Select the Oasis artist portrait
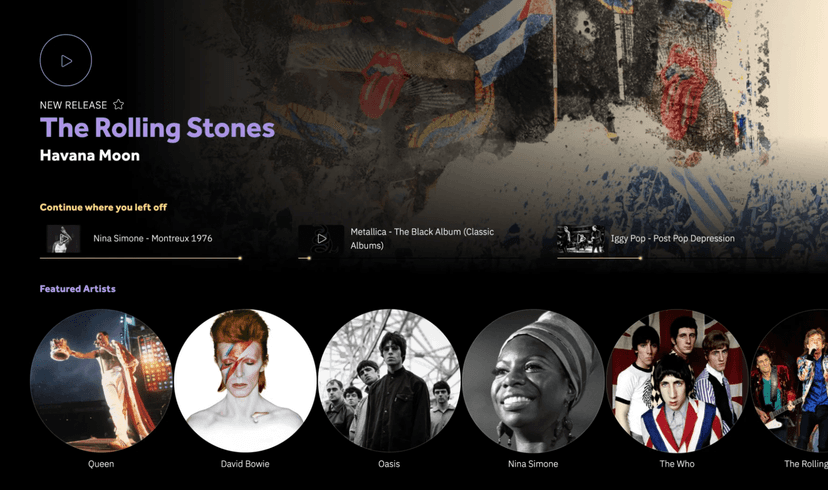This screenshot has width=828, height=490. click(389, 381)
